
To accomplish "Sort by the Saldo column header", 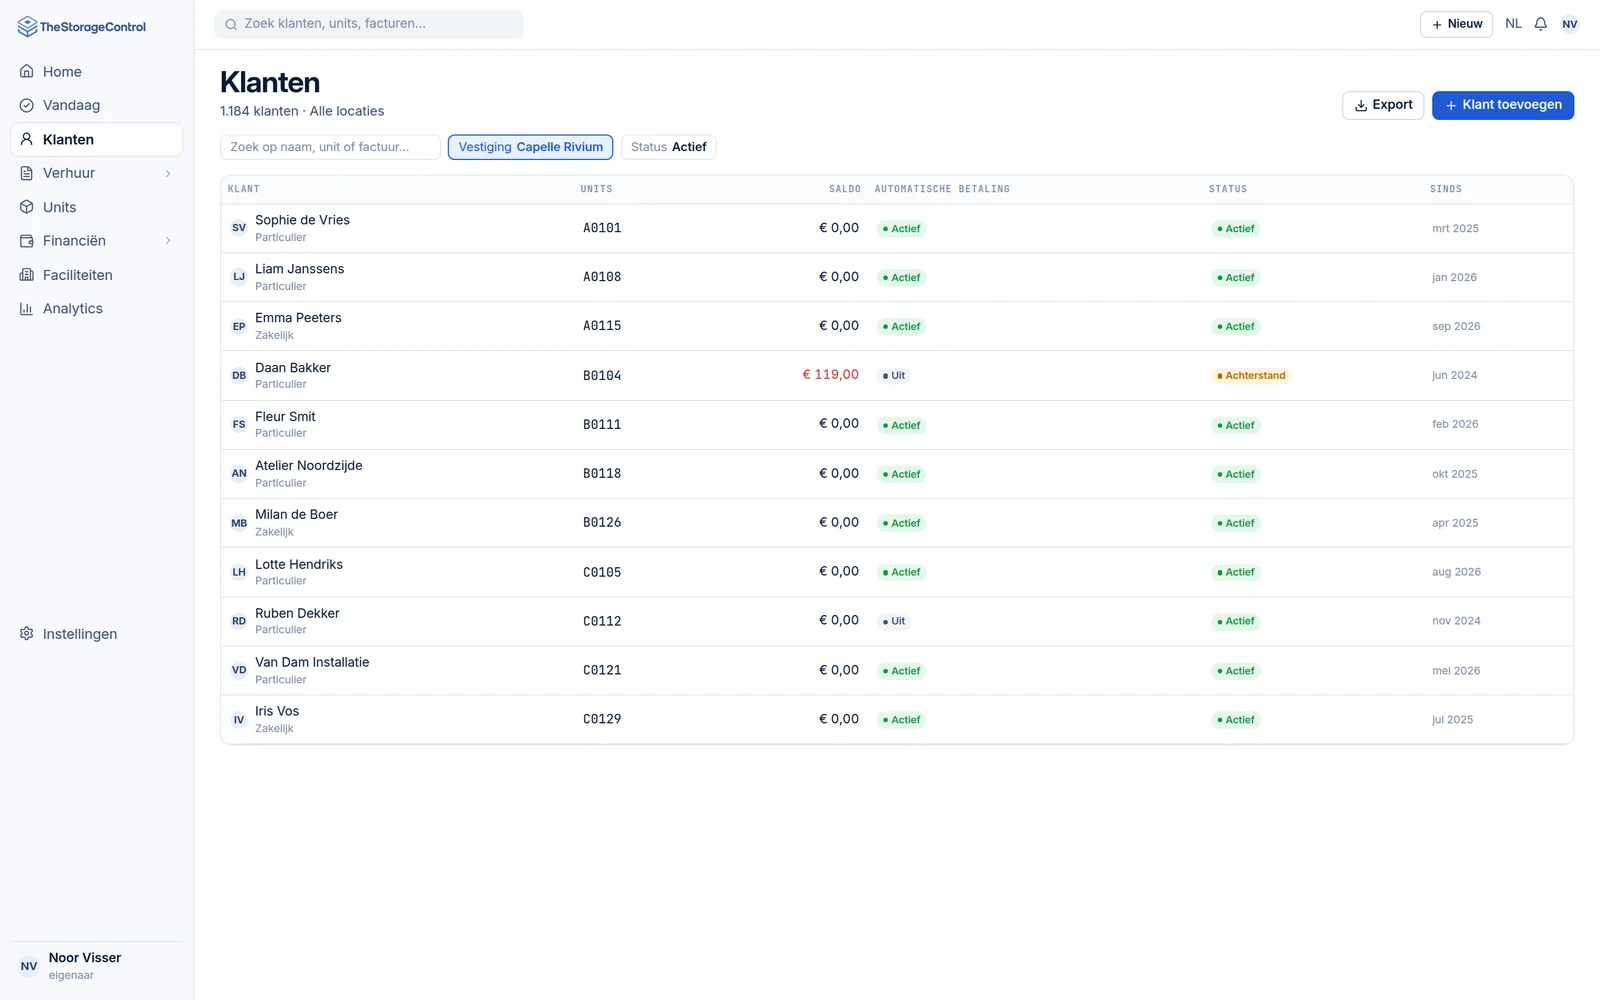I will coord(845,189).
